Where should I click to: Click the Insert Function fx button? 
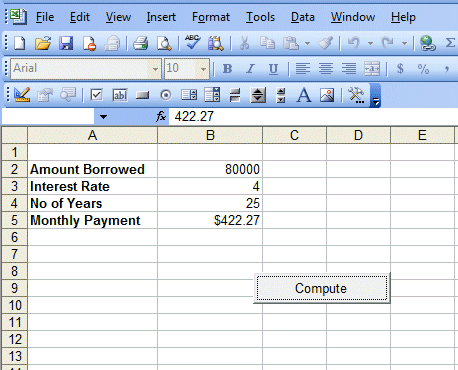pyautogui.click(x=161, y=117)
